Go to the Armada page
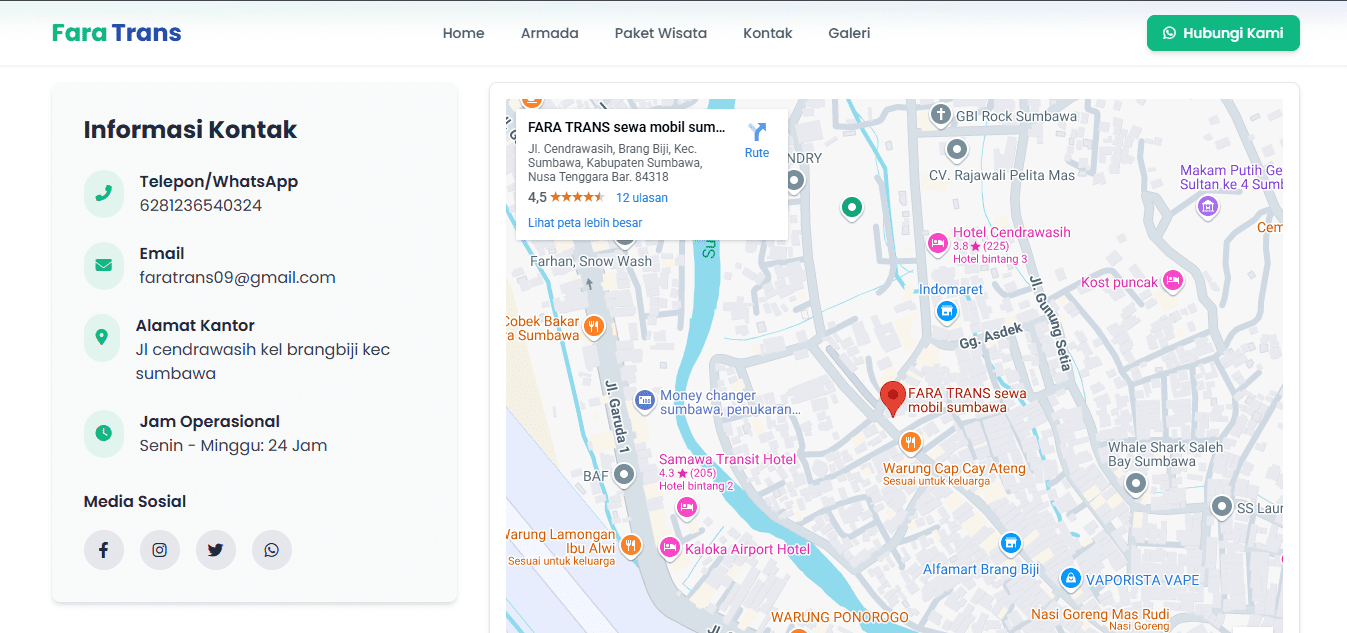Image resolution: width=1347 pixels, height=633 pixels. pos(549,33)
